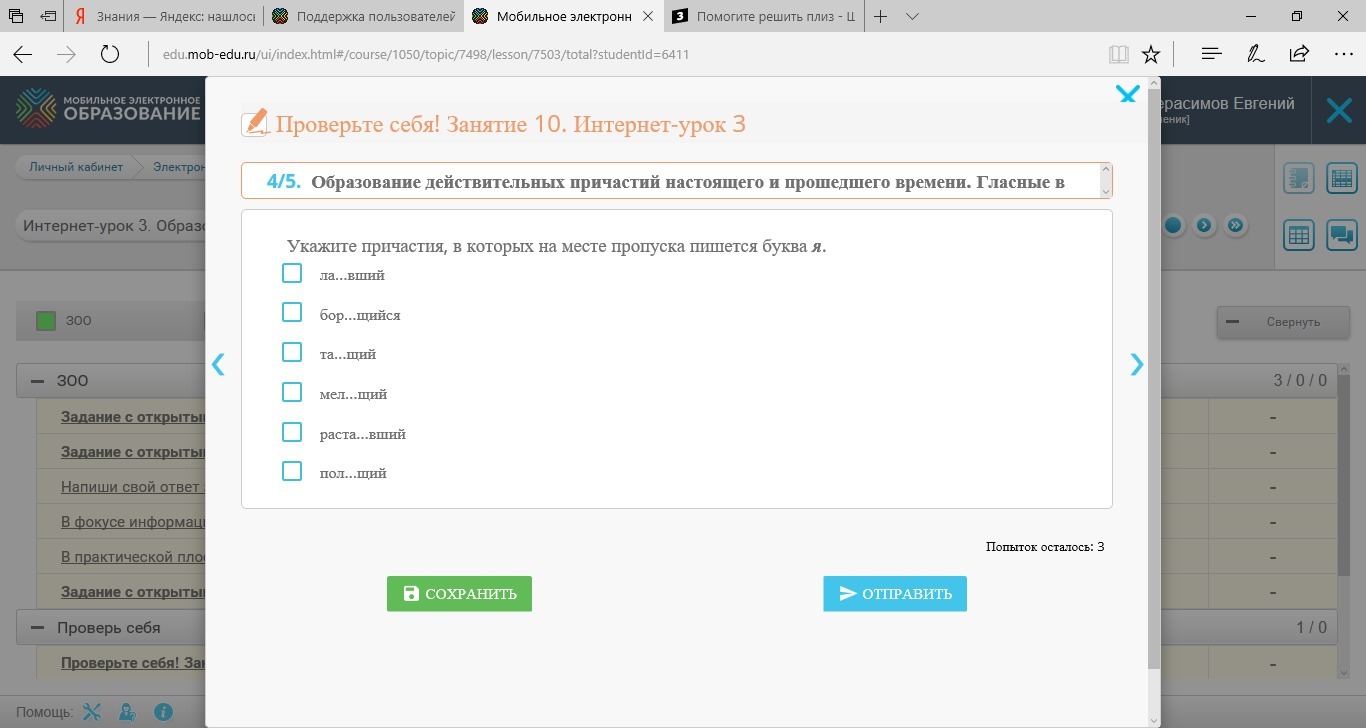
Task: Check the box for 'бор...щийся'
Action: click(292, 313)
